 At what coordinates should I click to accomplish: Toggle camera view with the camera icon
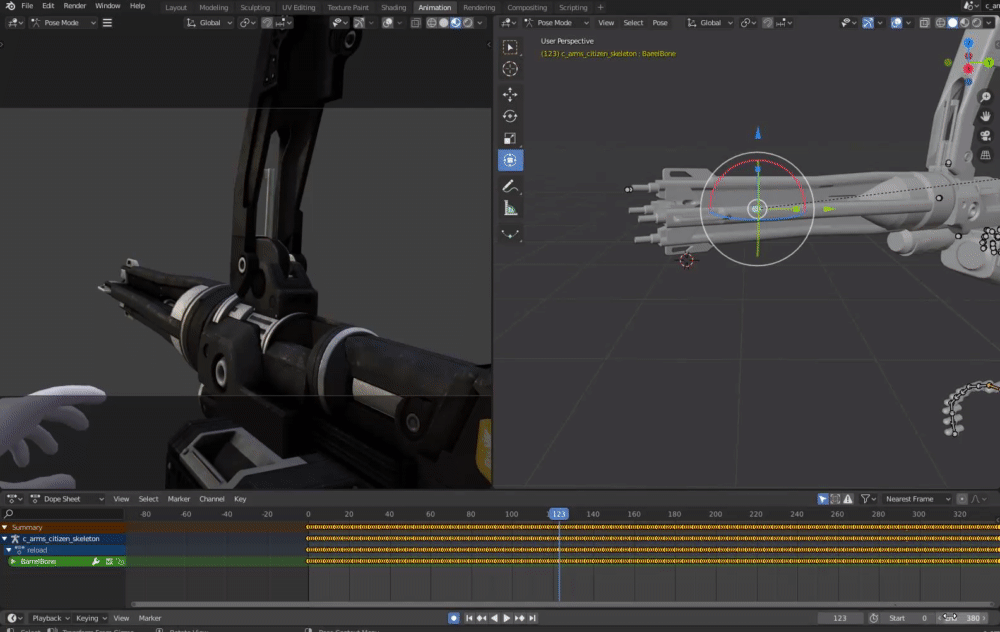pyautogui.click(x=986, y=134)
